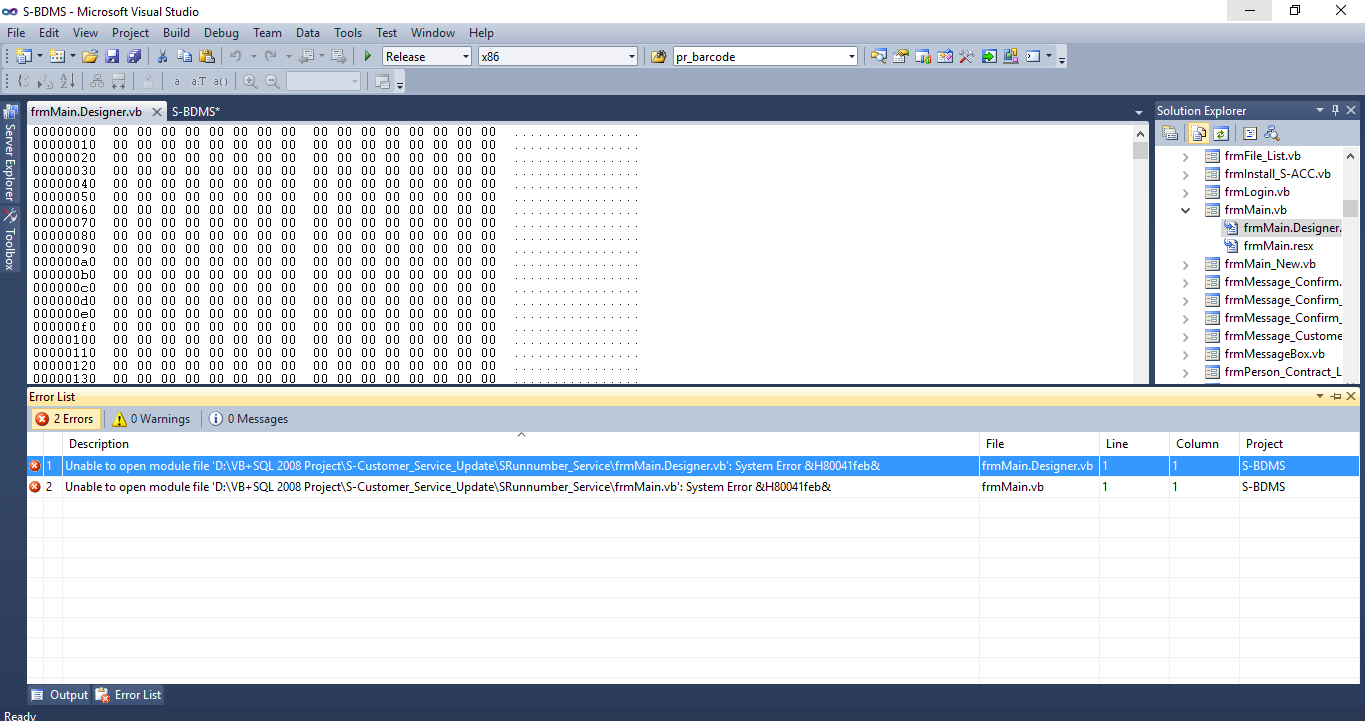Cut selection with the scissors icon
Image resolution: width=1365 pixels, height=721 pixels.
pos(162,56)
